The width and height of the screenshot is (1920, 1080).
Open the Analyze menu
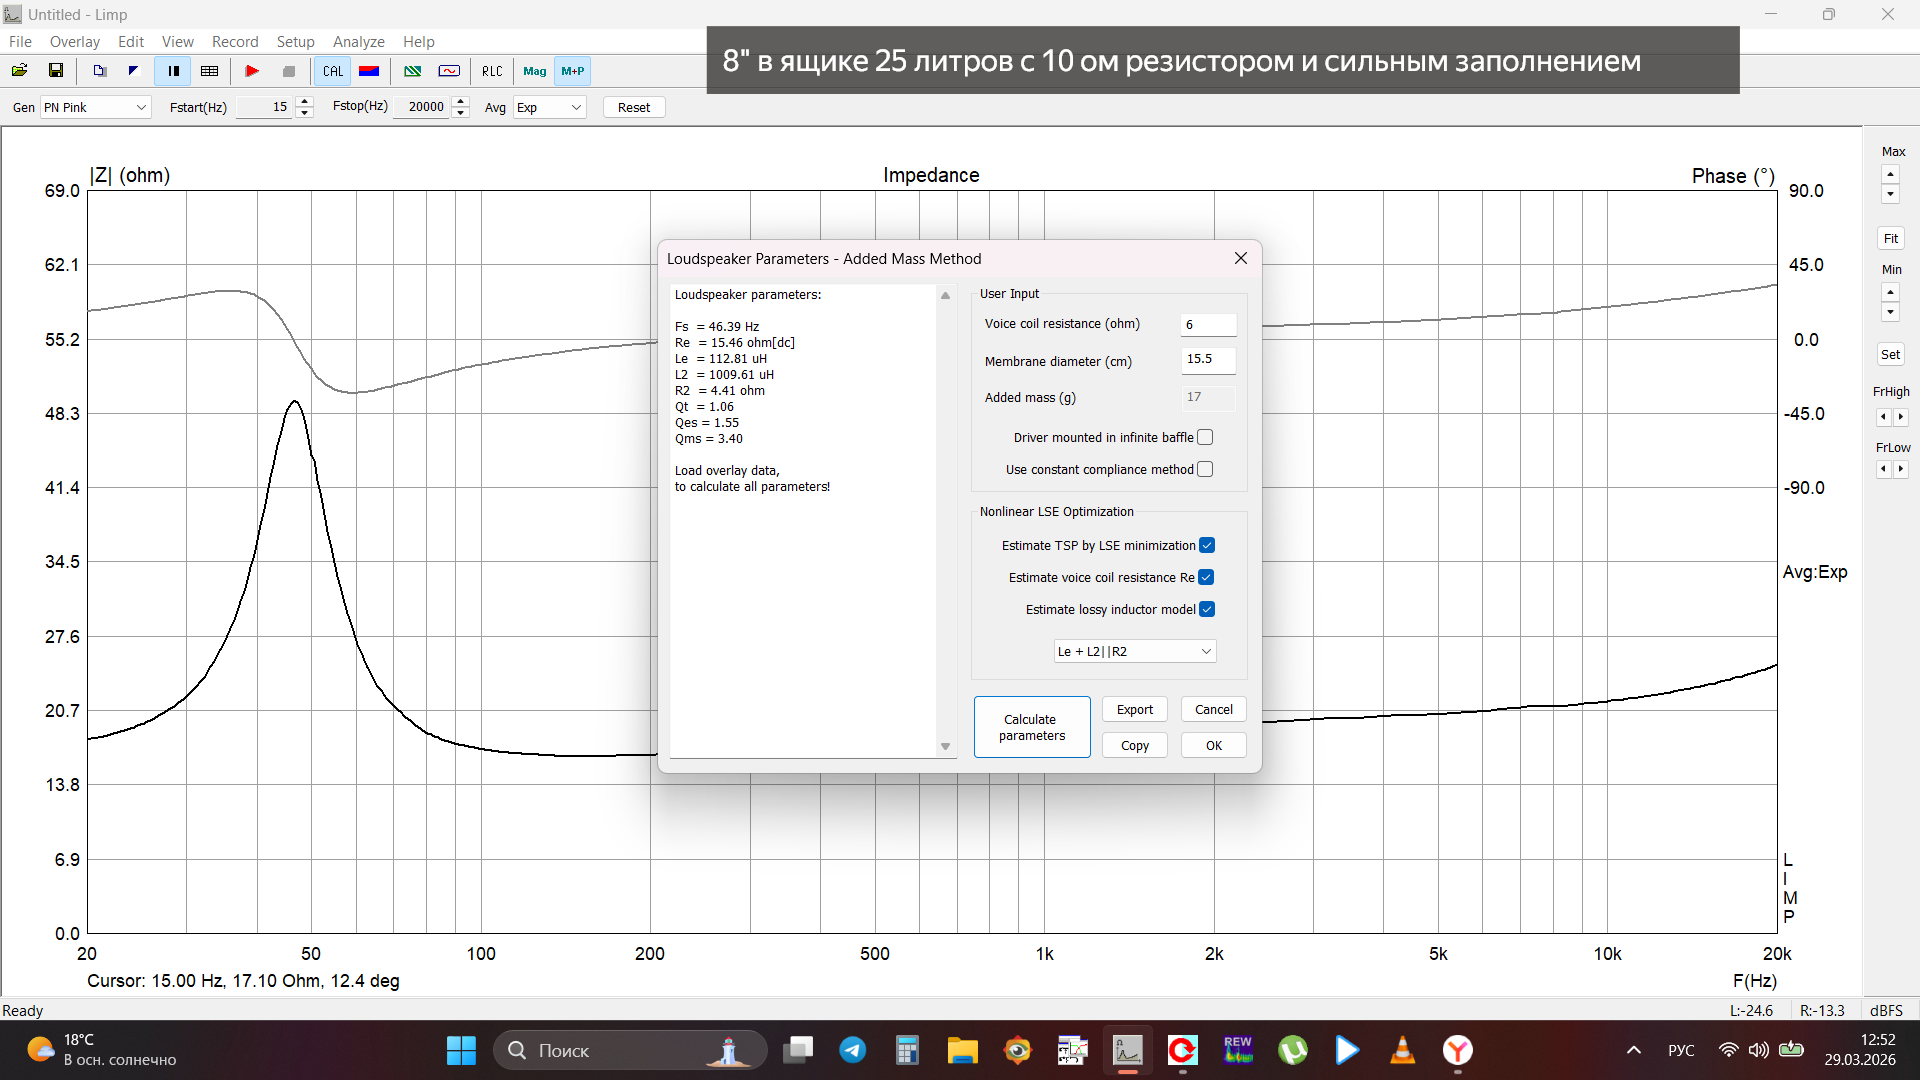click(358, 42)
